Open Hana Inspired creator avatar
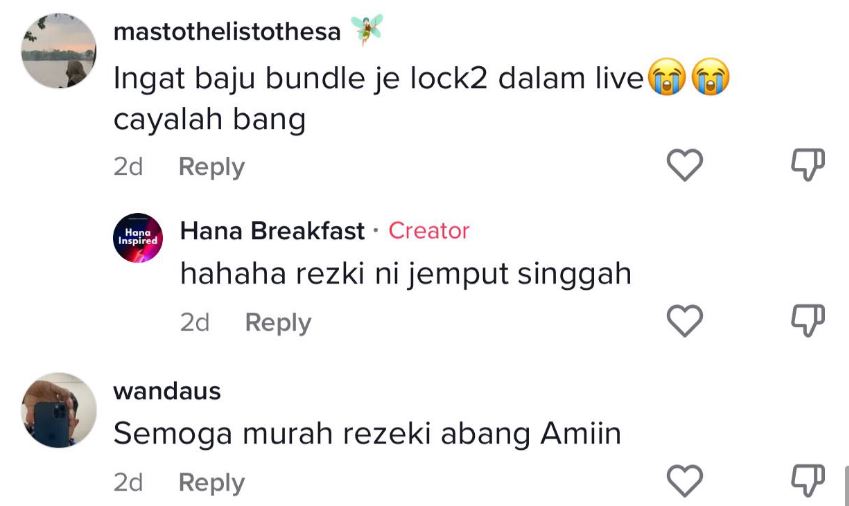 coord(138,238)
